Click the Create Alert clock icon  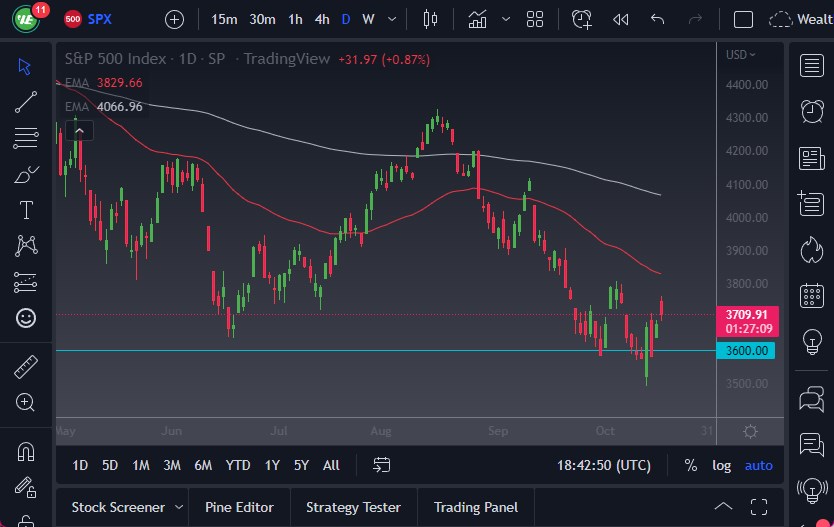click(x=582, y=19)
